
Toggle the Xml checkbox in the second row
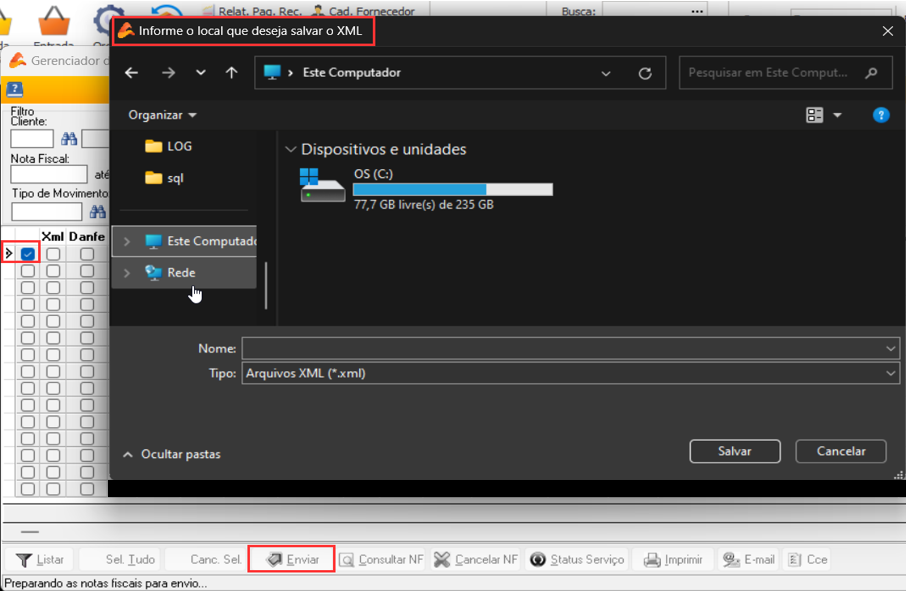point(53,271)
